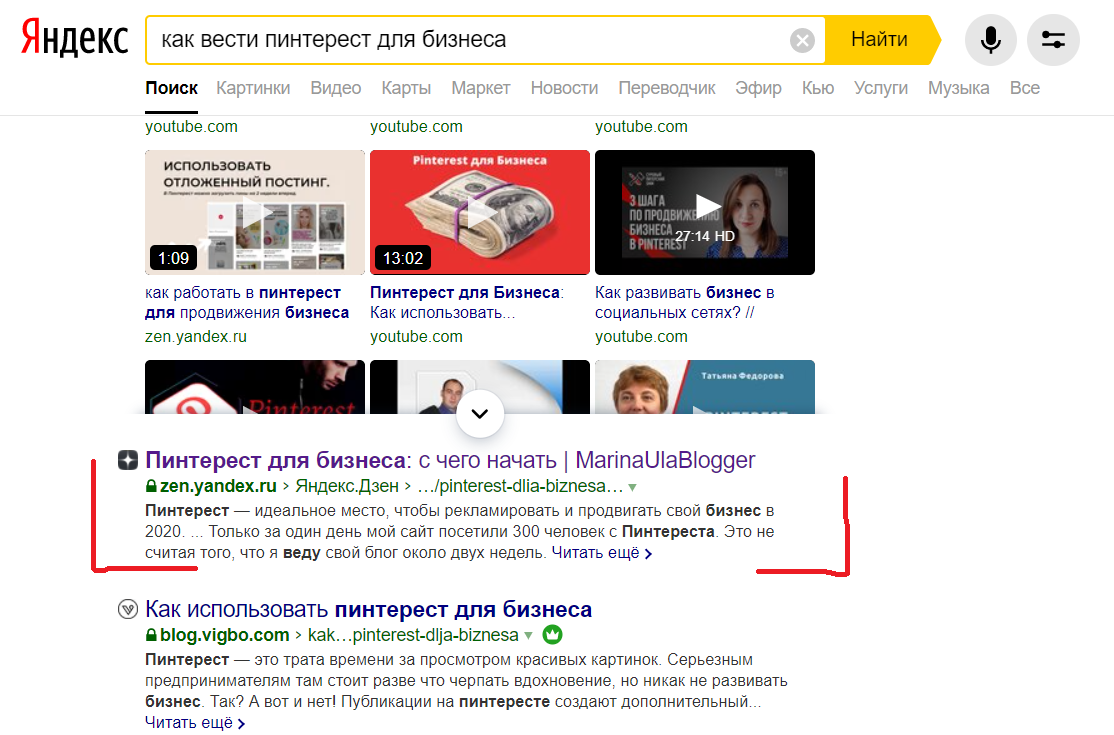Open the Переводчик tab
Image resolution: width=1114 pixels, height=735 pixels.
tap(666, 88)
